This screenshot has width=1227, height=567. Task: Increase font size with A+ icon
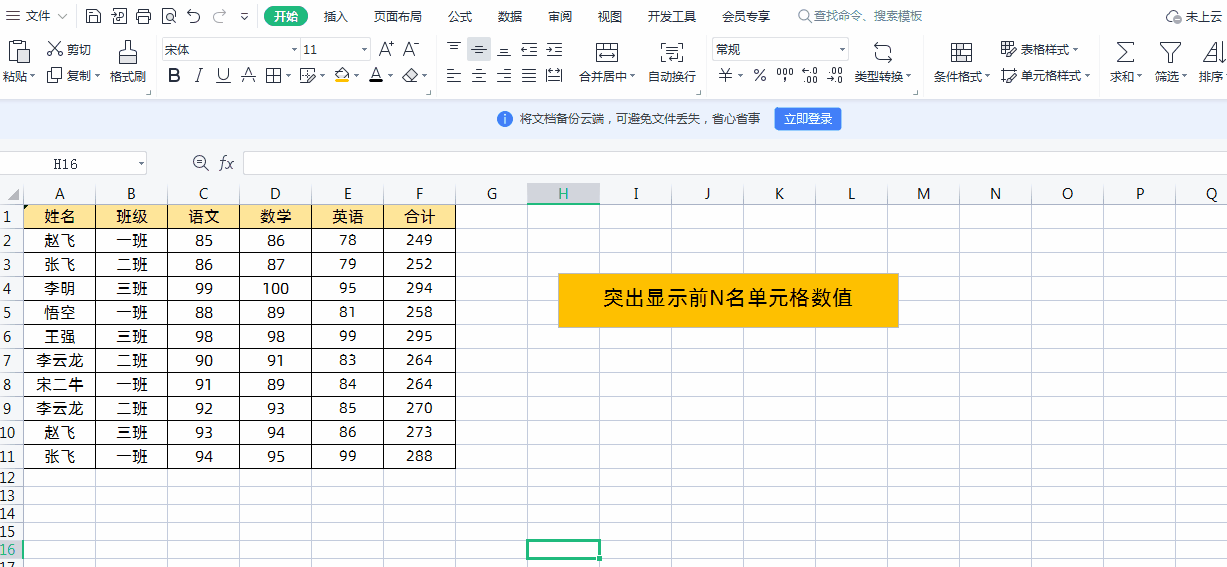tap(386, 49)
